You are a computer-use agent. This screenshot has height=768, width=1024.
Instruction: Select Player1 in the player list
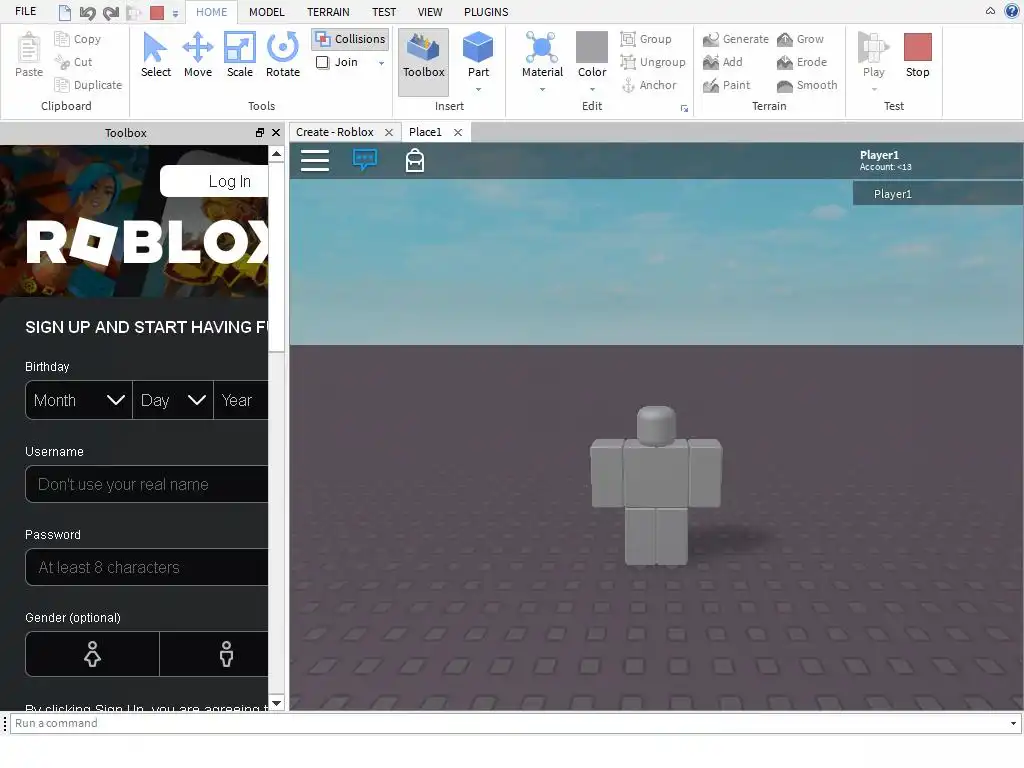[938, 194]
